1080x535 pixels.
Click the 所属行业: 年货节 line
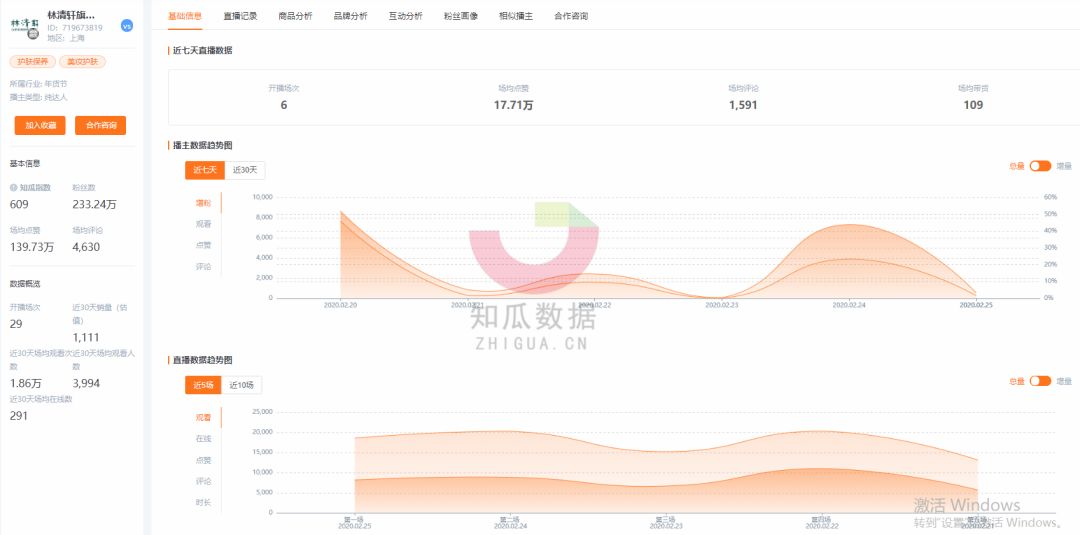[x=39, y=83]
